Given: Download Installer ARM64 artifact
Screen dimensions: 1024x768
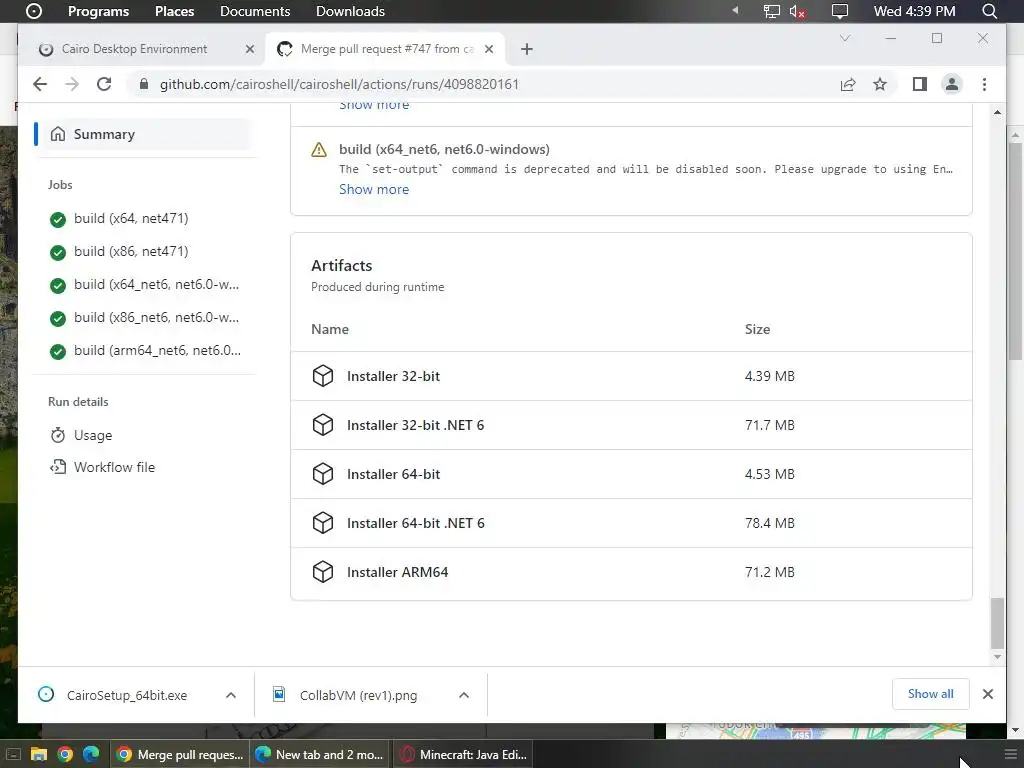Looking at the screenshot, I should click(x=397, y=572).
